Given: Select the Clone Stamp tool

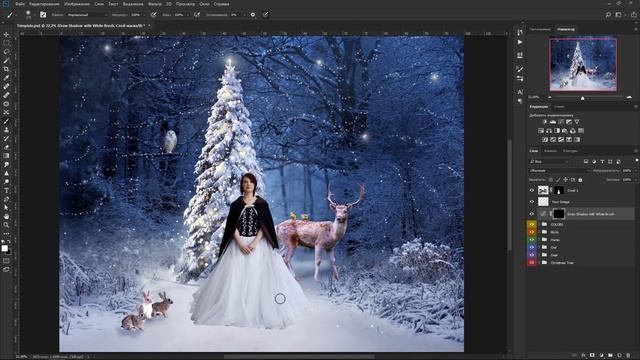Looking at the screenshot, I should tap(6, 129).
